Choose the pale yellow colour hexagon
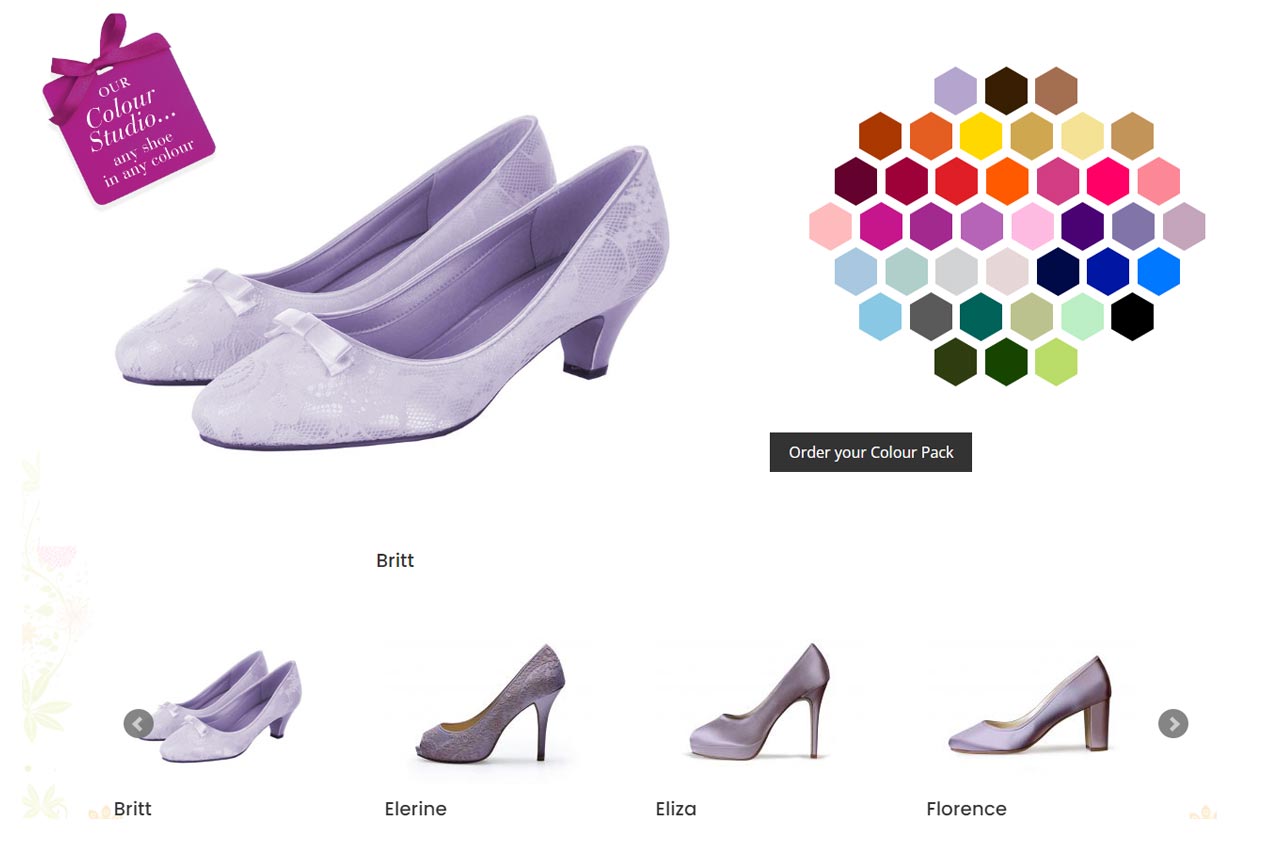1264x868 pixels. pos(1082,136)
